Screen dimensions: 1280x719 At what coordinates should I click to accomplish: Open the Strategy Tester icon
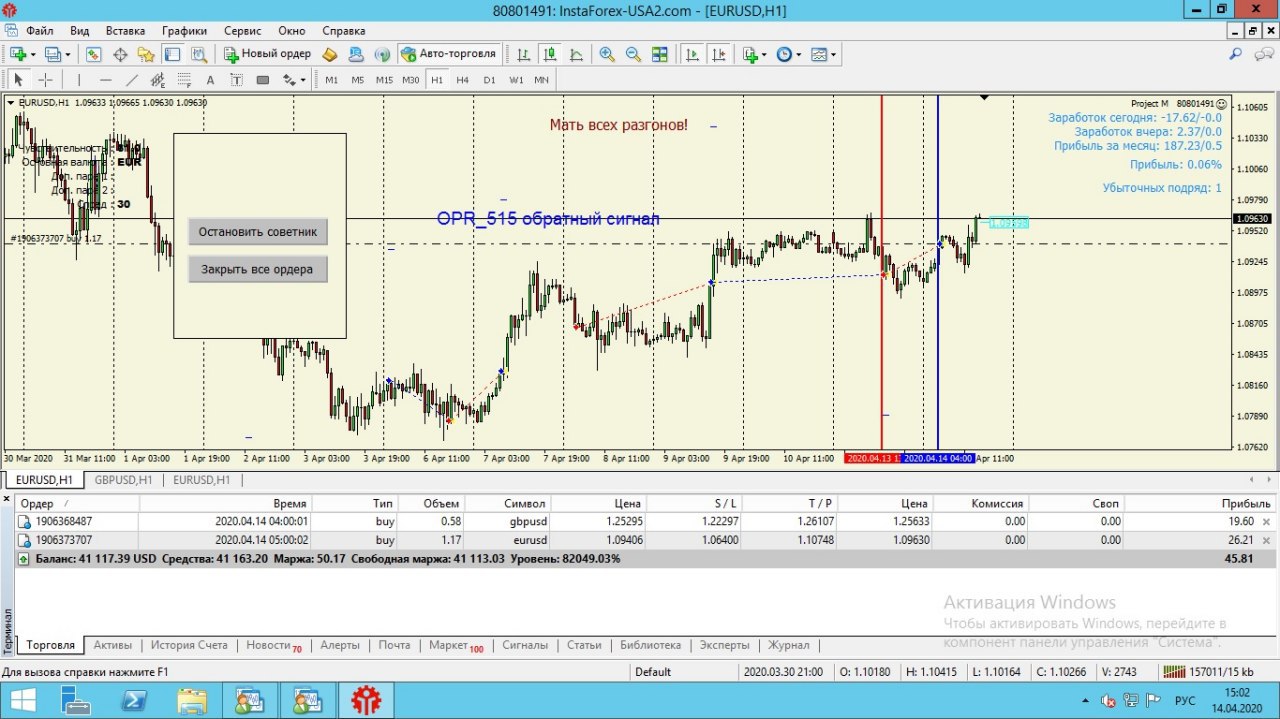[198, 54]
